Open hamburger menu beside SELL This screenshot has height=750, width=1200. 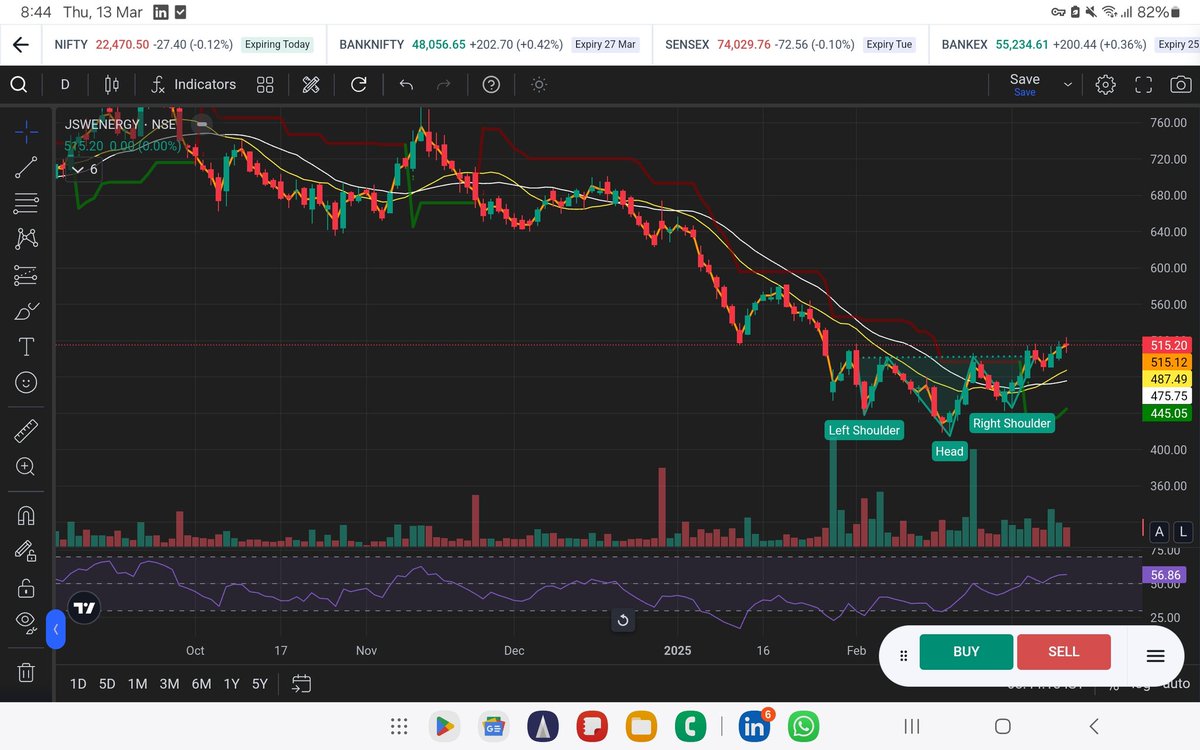tap(1155, 656)
